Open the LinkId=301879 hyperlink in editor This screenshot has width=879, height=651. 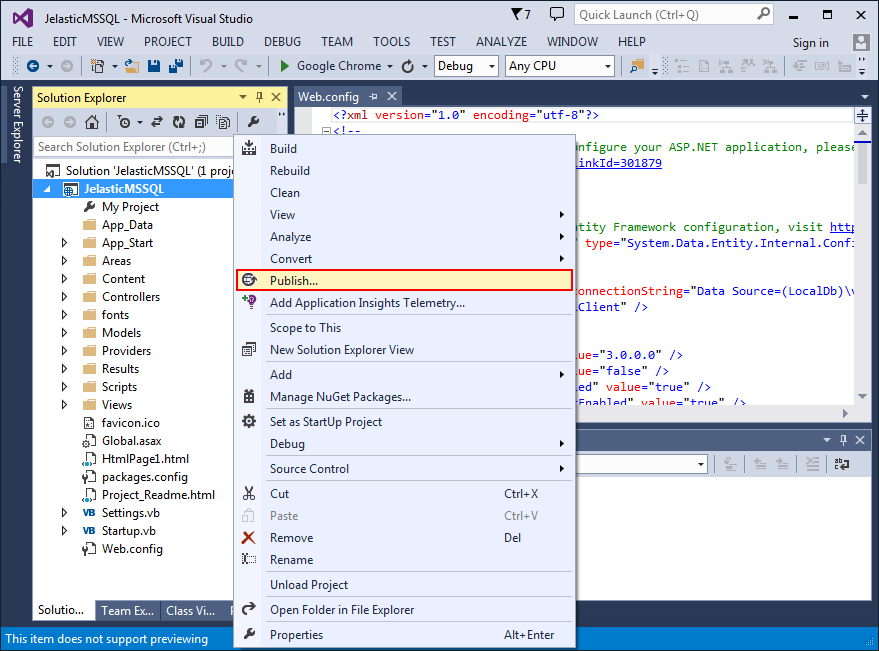click(x=619, y=163)
